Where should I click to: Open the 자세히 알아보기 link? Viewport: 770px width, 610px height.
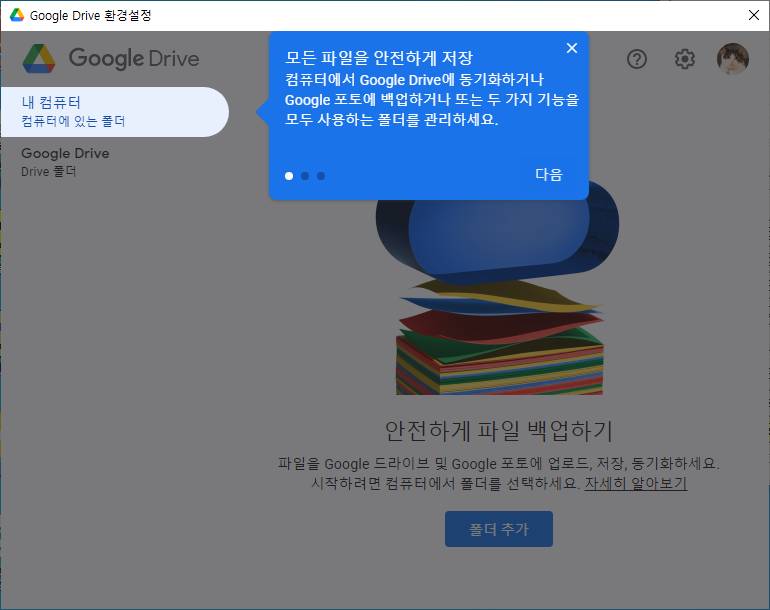(x=635, y=483)
